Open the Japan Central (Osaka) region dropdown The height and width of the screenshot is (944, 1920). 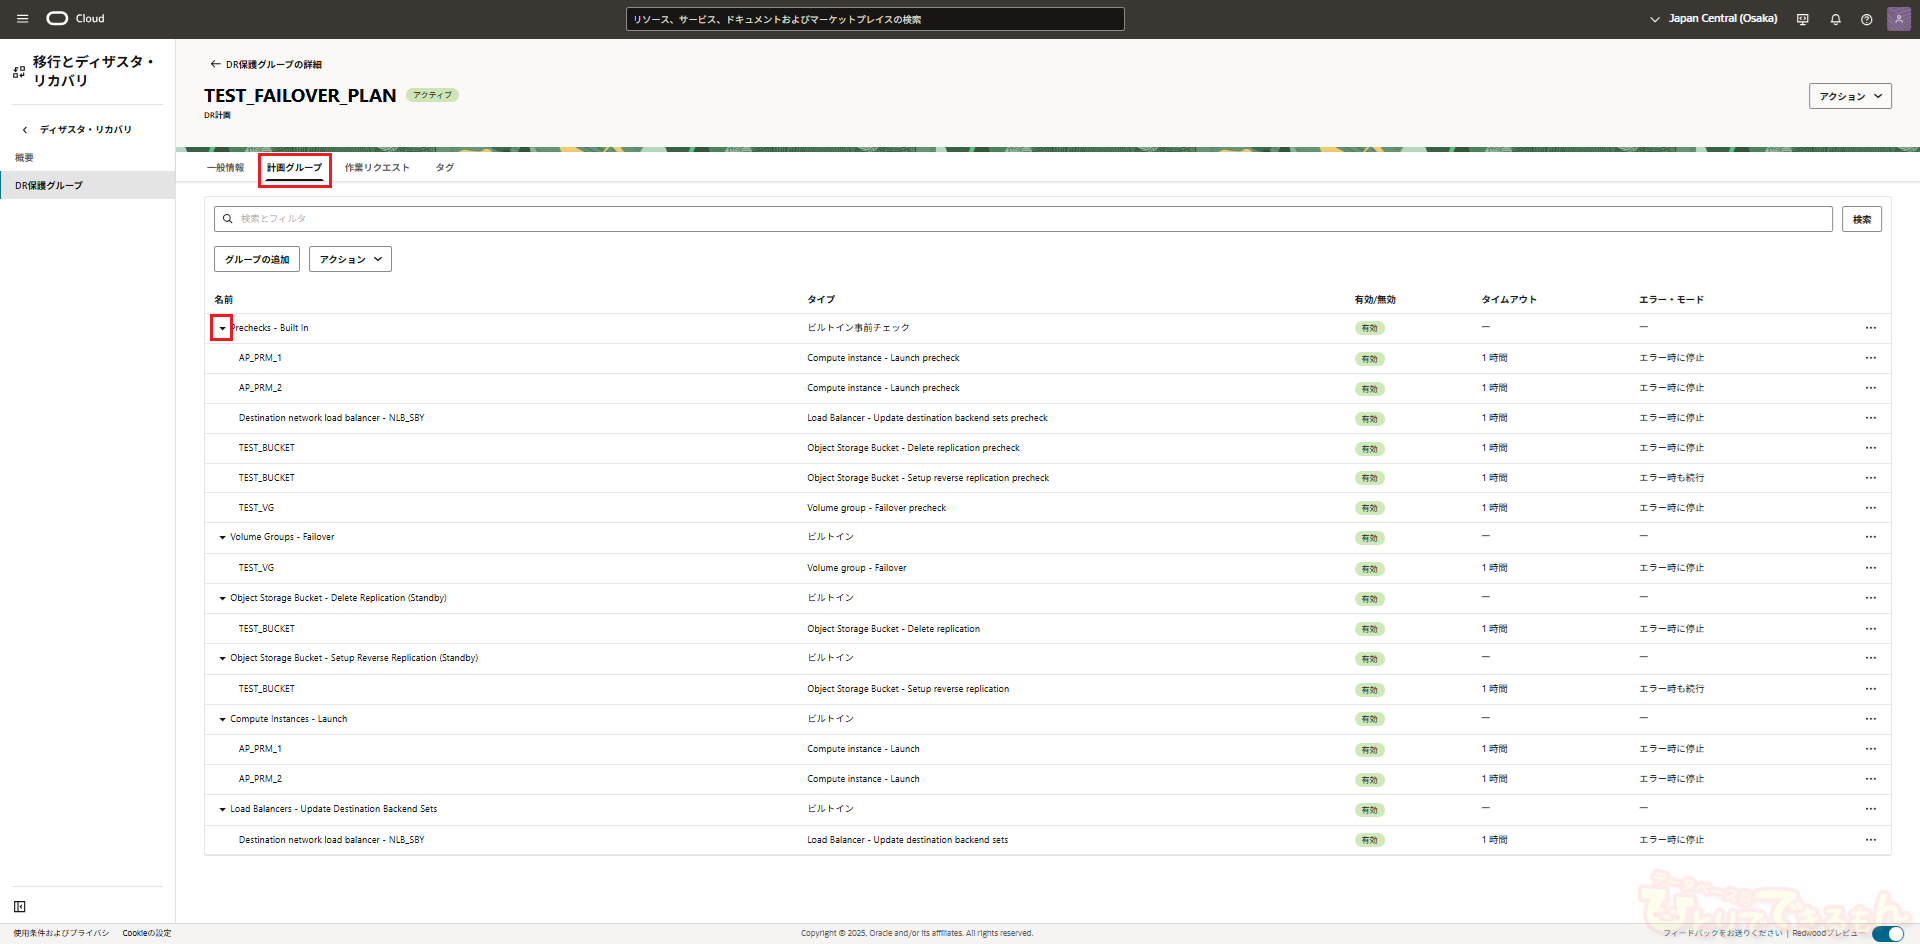coord(1714,19)
